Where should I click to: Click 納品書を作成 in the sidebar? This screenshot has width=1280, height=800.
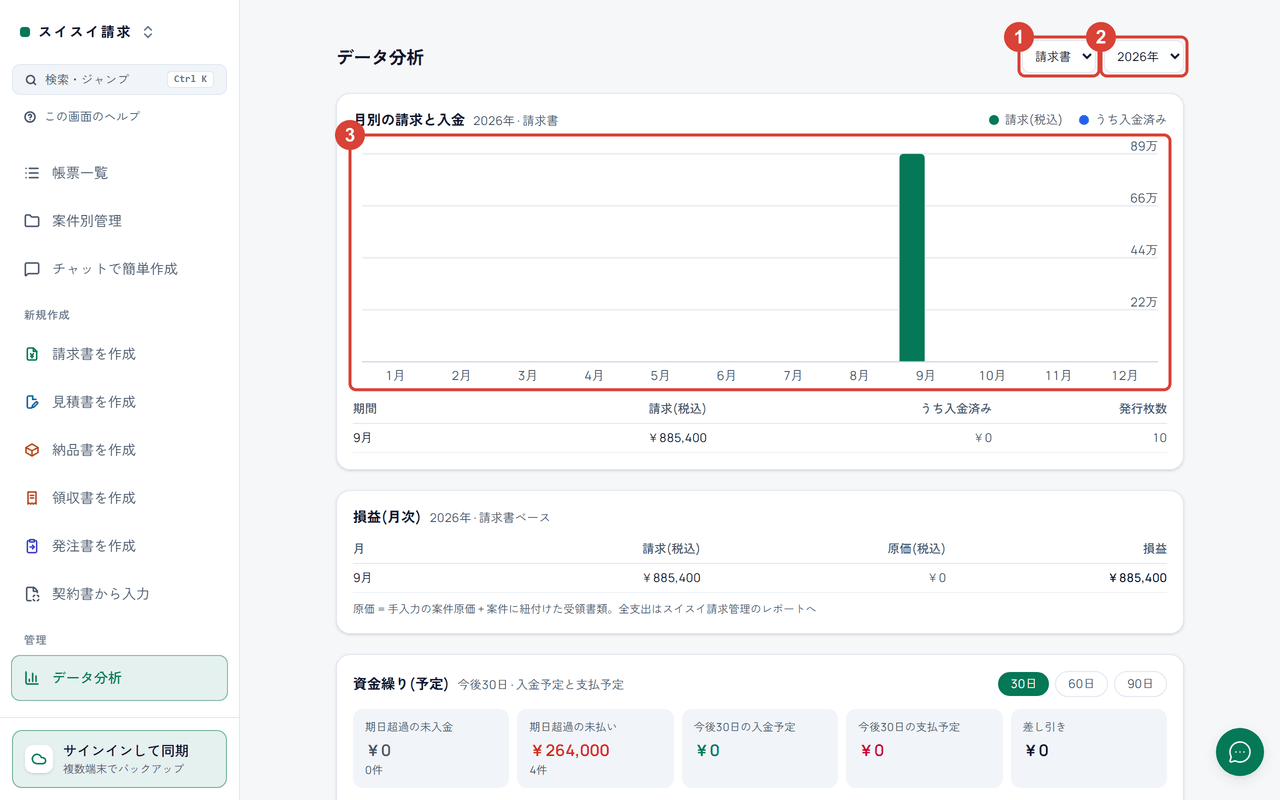119,450
